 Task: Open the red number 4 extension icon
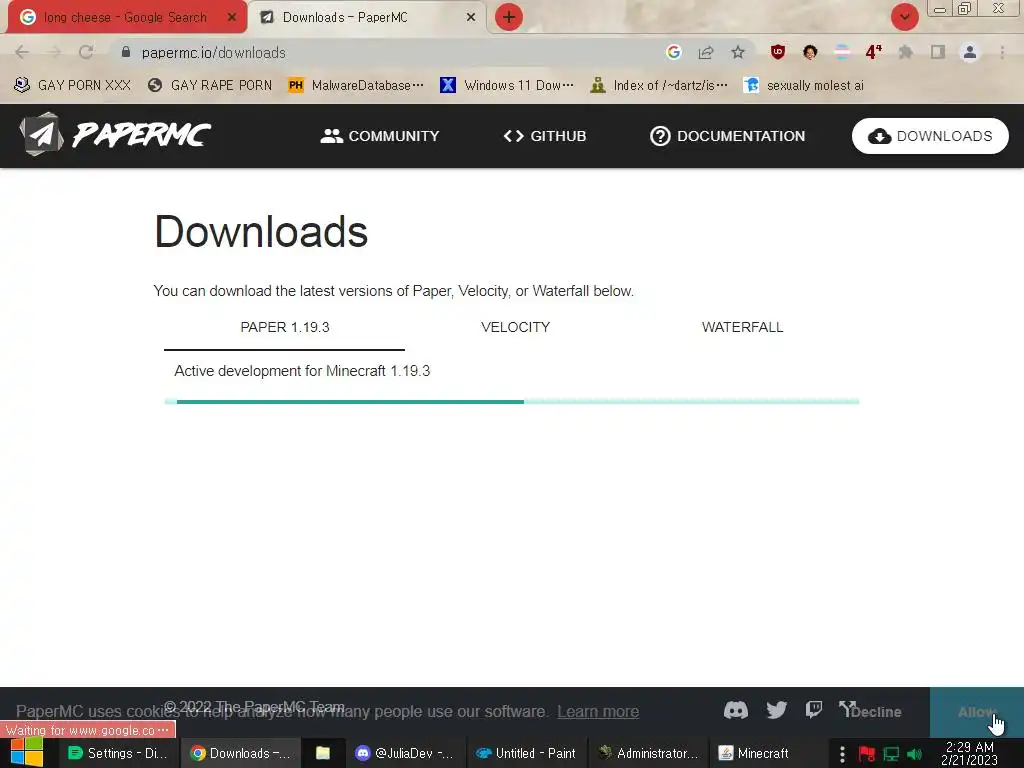coord(874,52)
